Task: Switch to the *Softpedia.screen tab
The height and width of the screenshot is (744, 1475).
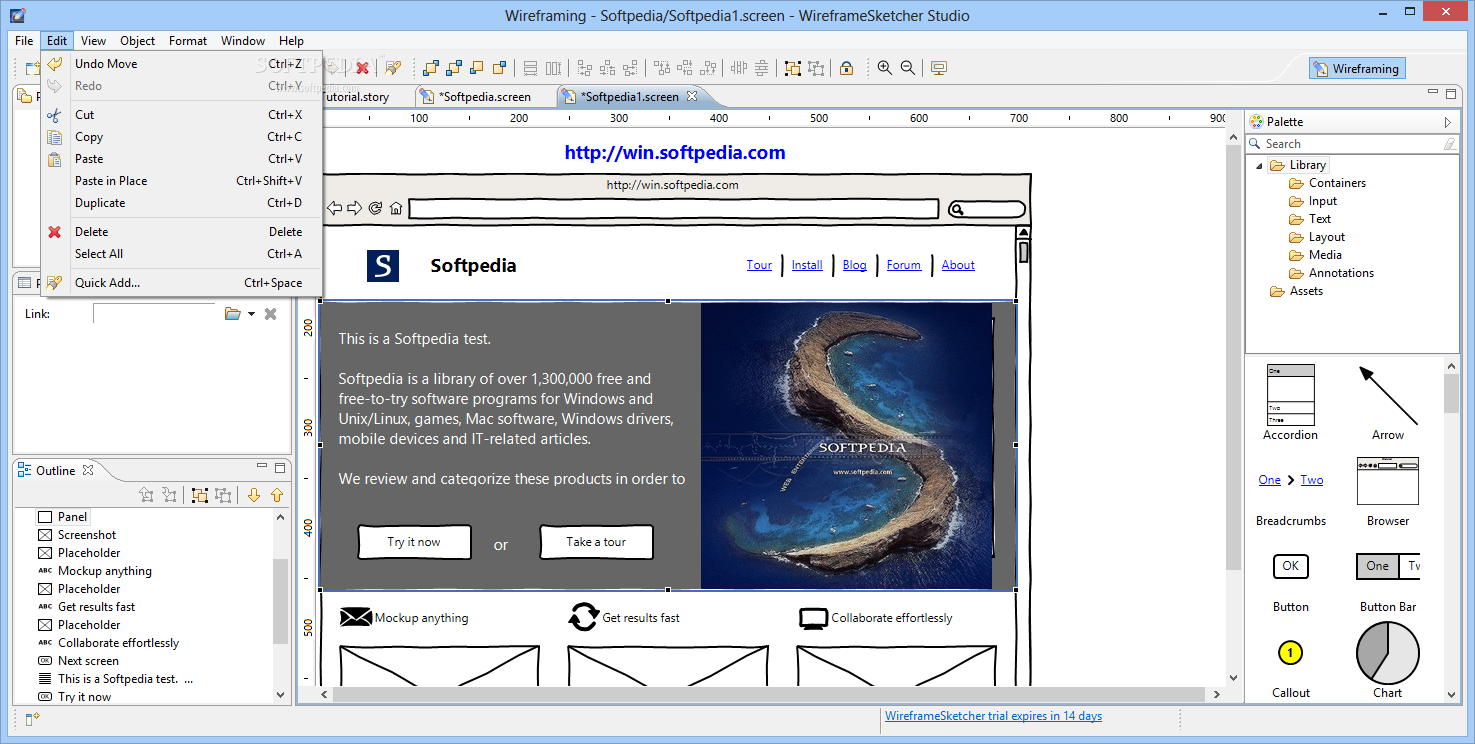Action: [486, 97]
